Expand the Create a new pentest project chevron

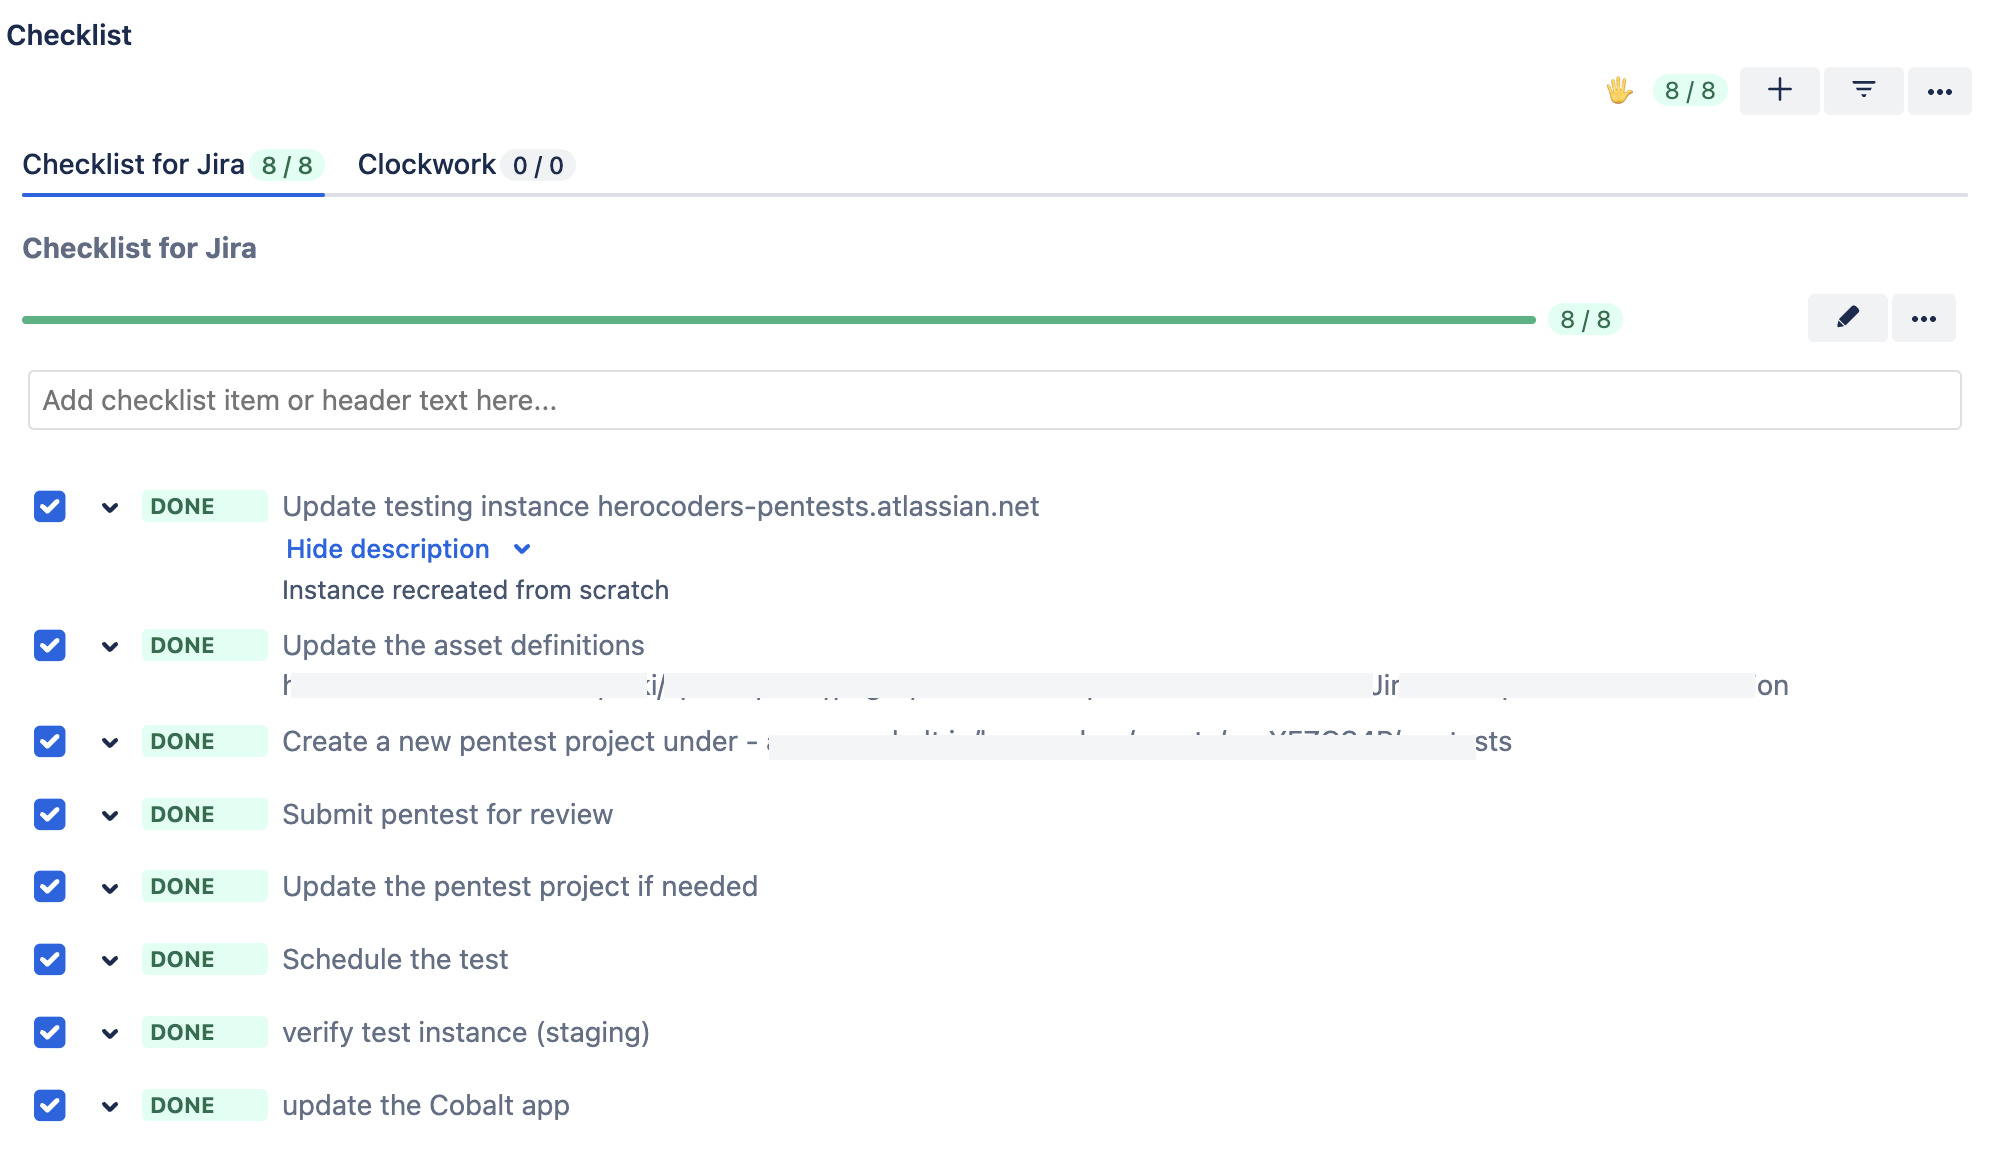pyautogui.click(x=110, y=742)
